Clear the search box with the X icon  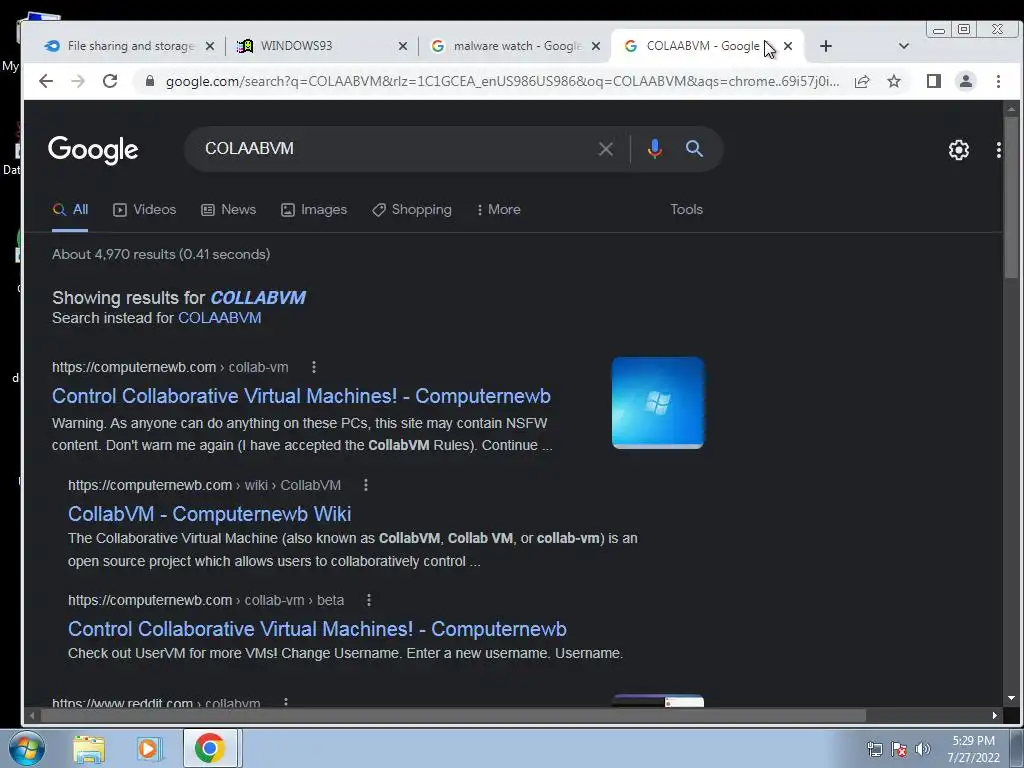click(x=605, y=149)
